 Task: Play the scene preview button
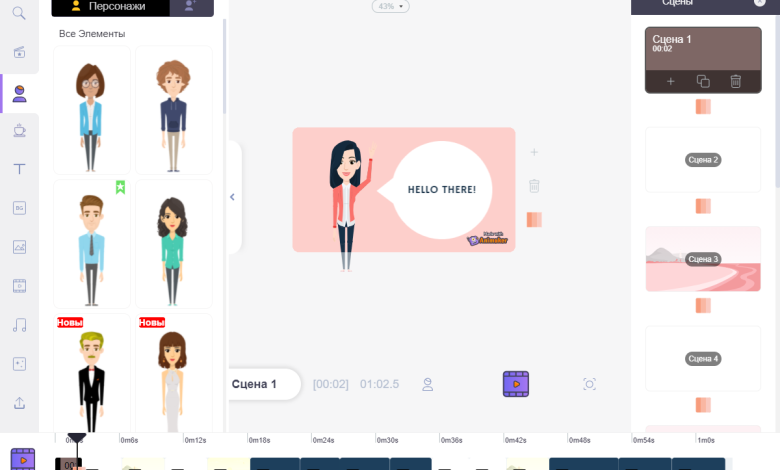pos(516,383)
